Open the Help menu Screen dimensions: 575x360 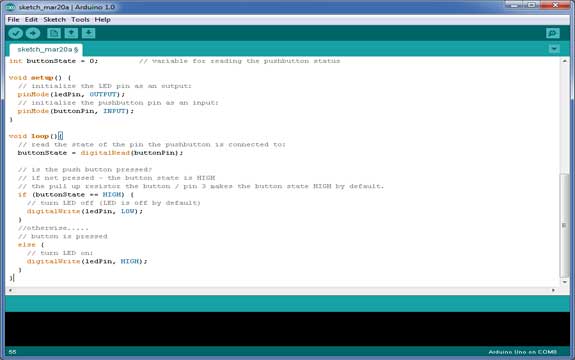click(102, 19)
